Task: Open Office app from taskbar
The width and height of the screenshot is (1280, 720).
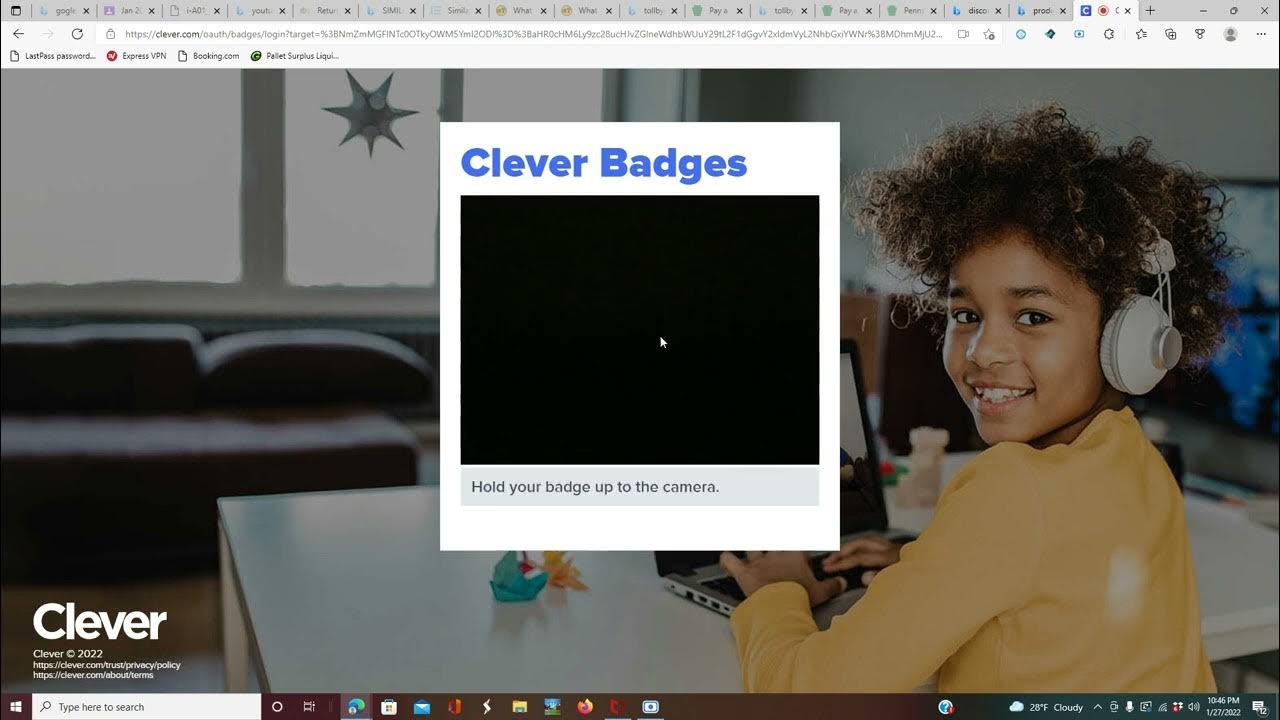Action: pyautogui.click(x=455, y=707)
